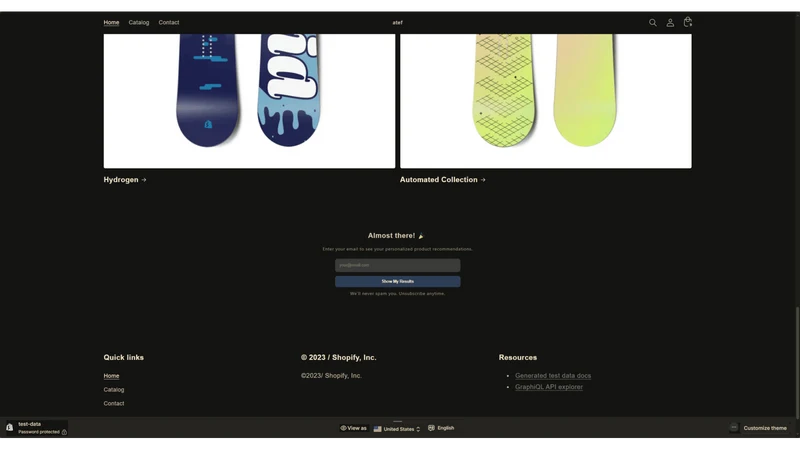Open GraphiQL API explorer link
Image resolution: width=800 pixels, height=450 pixels.
pyautogui.click(x=549, y=387)
